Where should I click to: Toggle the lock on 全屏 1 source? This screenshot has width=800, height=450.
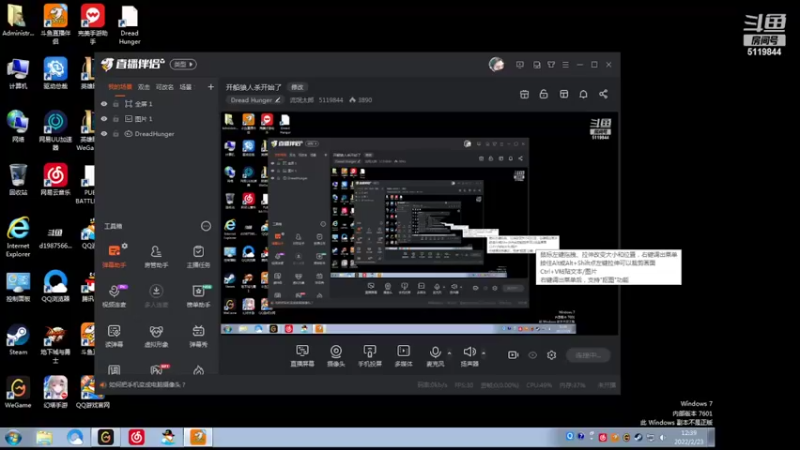[116, 104]
